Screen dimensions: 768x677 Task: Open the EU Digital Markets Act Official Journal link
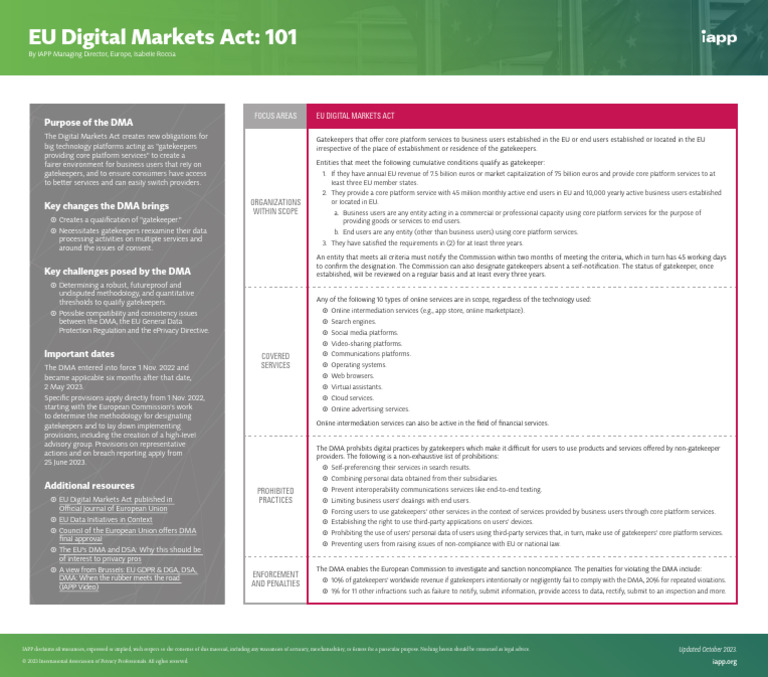(x=116, y=504)
